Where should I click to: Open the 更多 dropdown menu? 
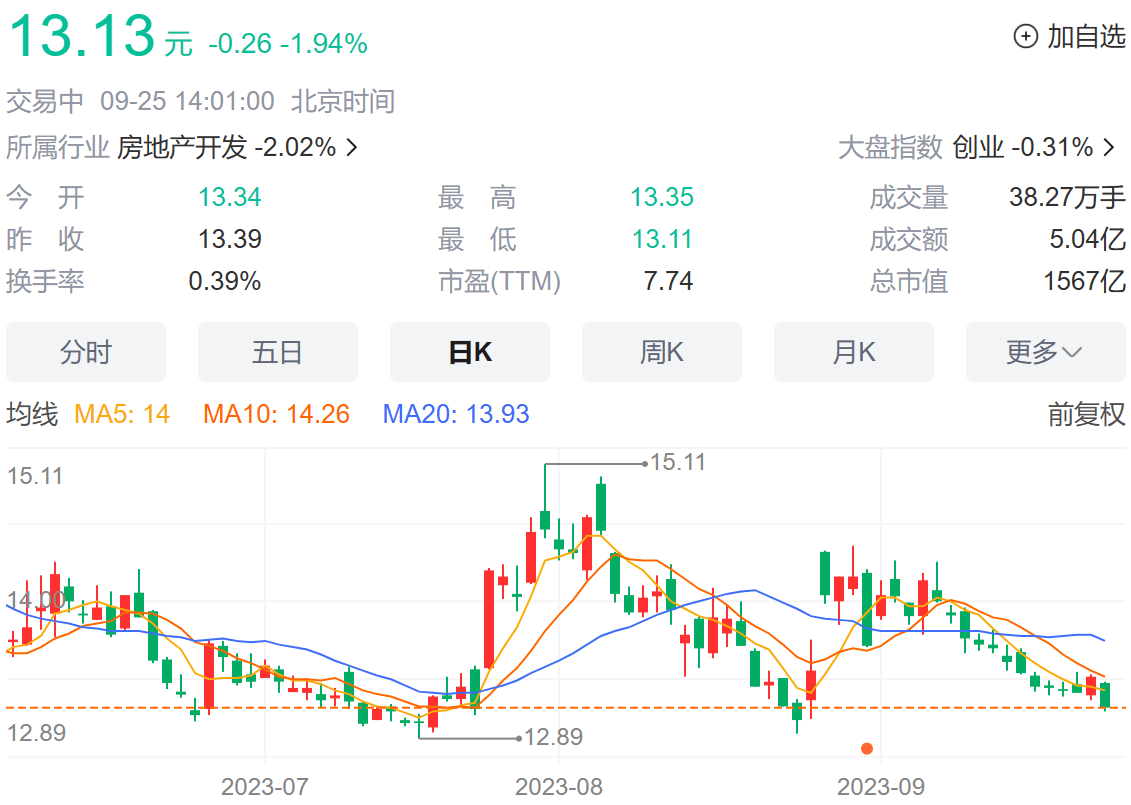pos(1045,352)
